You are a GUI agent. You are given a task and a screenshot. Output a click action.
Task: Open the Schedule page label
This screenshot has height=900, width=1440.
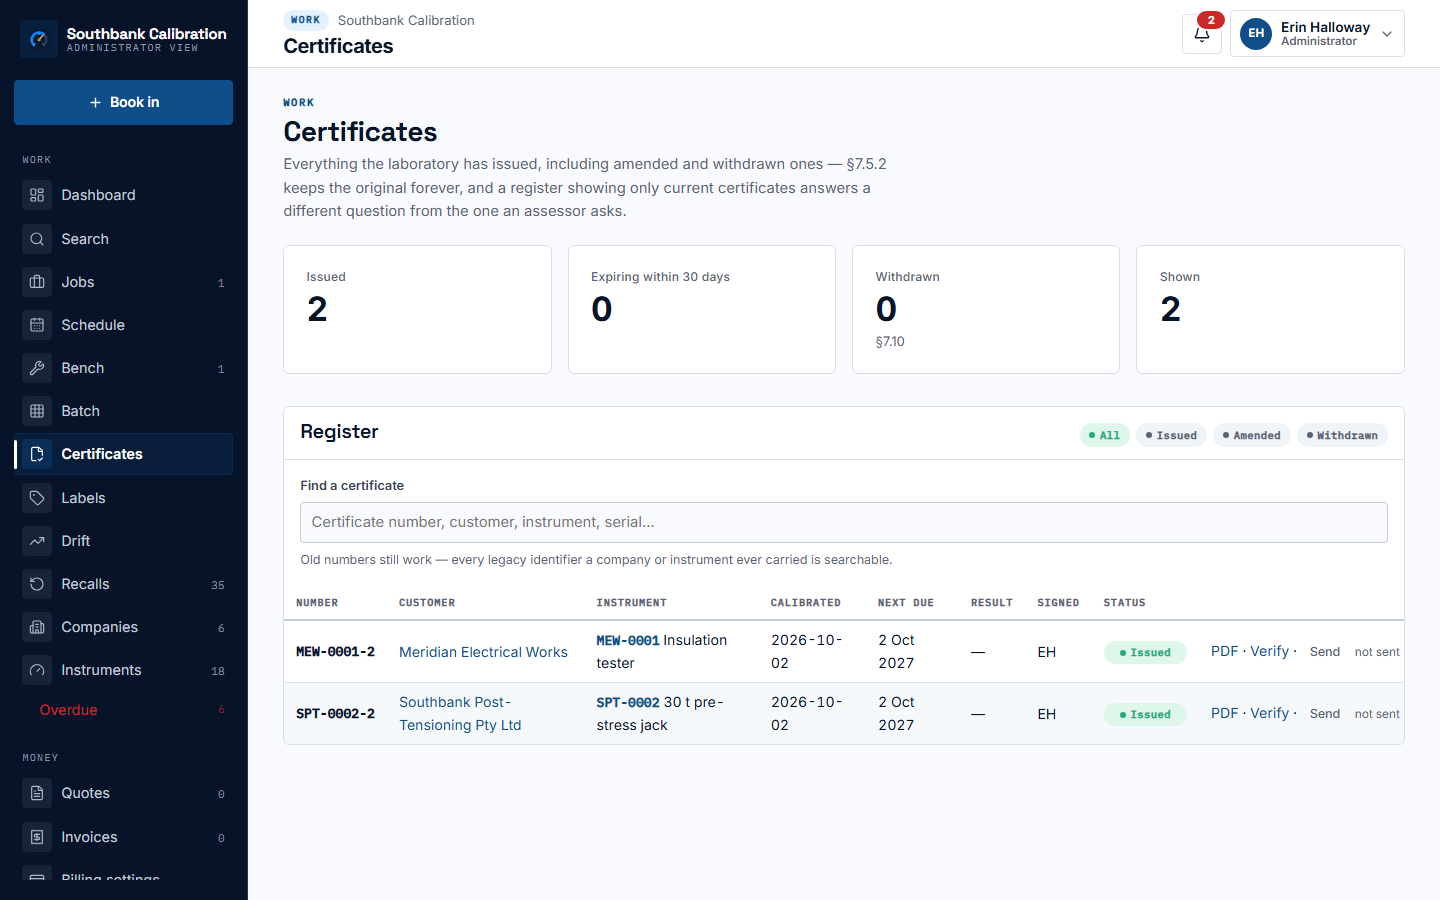93,325
